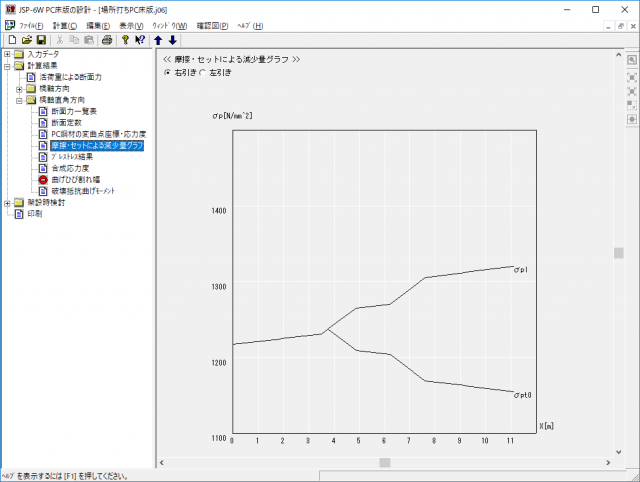Image resolution: width=640 pixels, height=482 pixels.
Task: Expand the 入力データ tree node
Action: [x=7, y=54]
